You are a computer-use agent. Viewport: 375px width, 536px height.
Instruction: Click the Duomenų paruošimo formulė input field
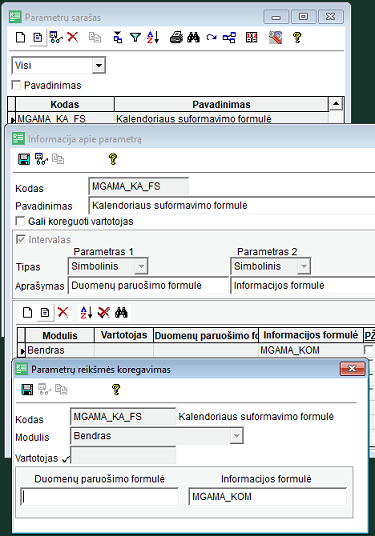click(x=99, y=497)
